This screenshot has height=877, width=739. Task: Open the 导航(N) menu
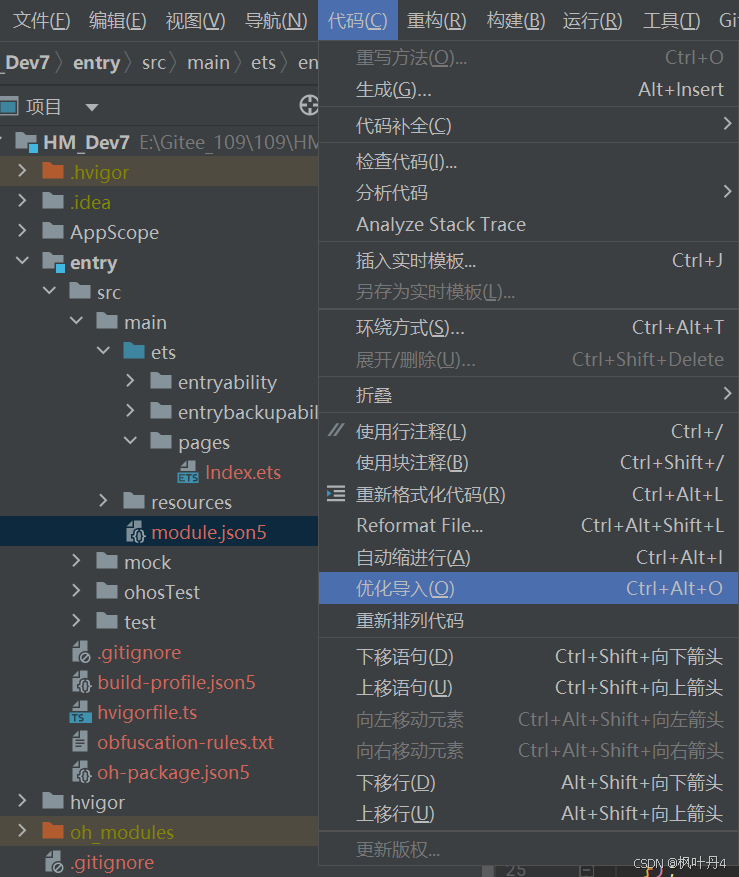point(276,21)
